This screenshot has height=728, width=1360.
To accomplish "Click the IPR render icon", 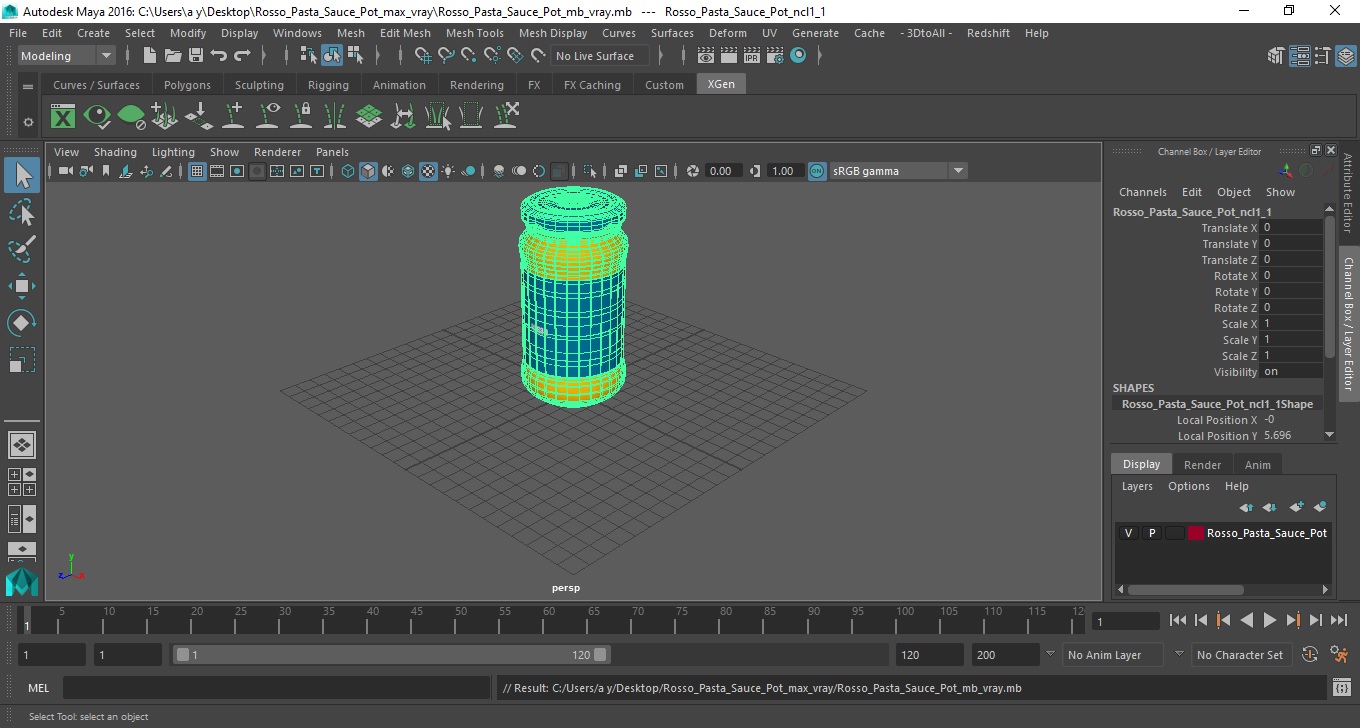I will pos(752,56).
